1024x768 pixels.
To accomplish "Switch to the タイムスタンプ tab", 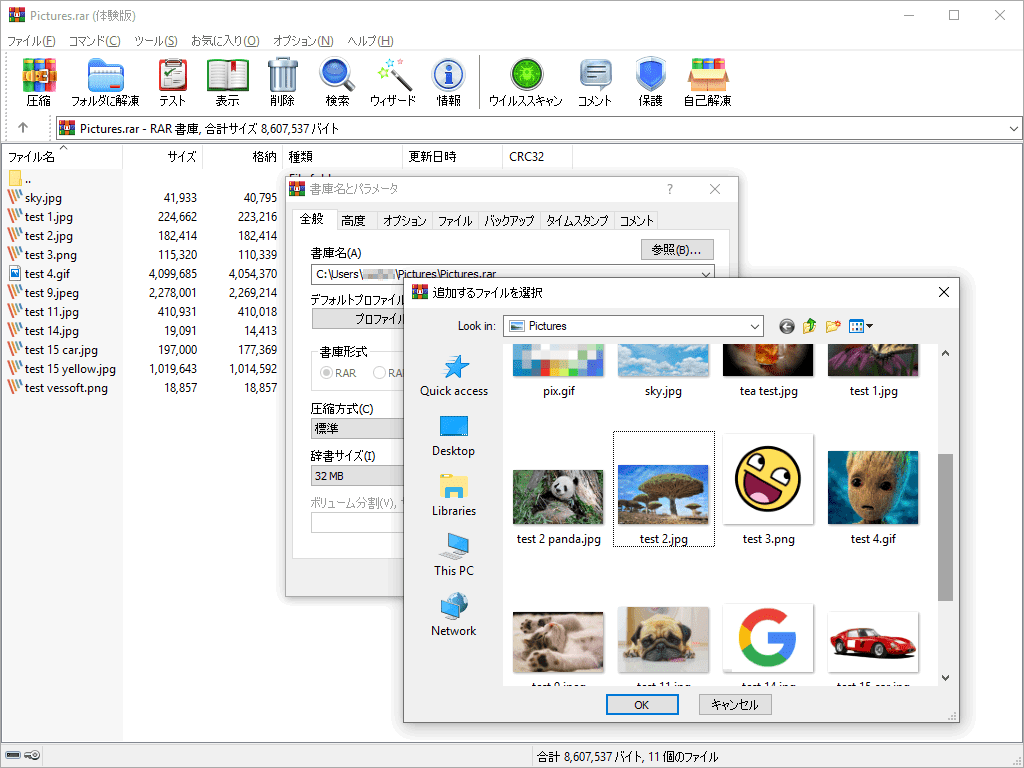I will click(x=577, y=221).
